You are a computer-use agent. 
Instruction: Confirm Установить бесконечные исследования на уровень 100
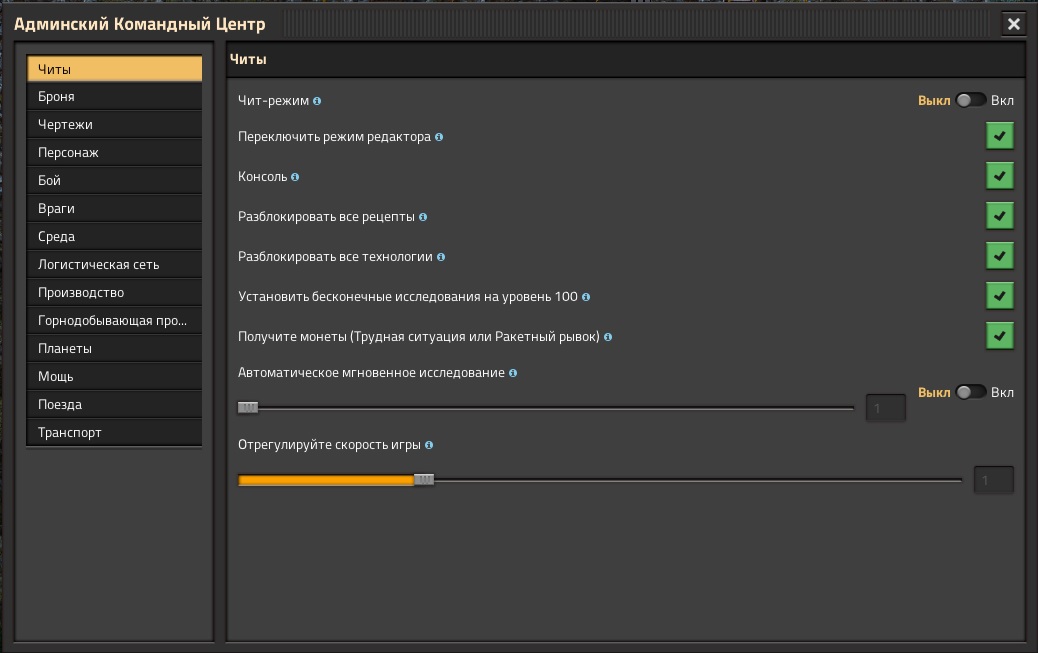click(x=999, y=295)
